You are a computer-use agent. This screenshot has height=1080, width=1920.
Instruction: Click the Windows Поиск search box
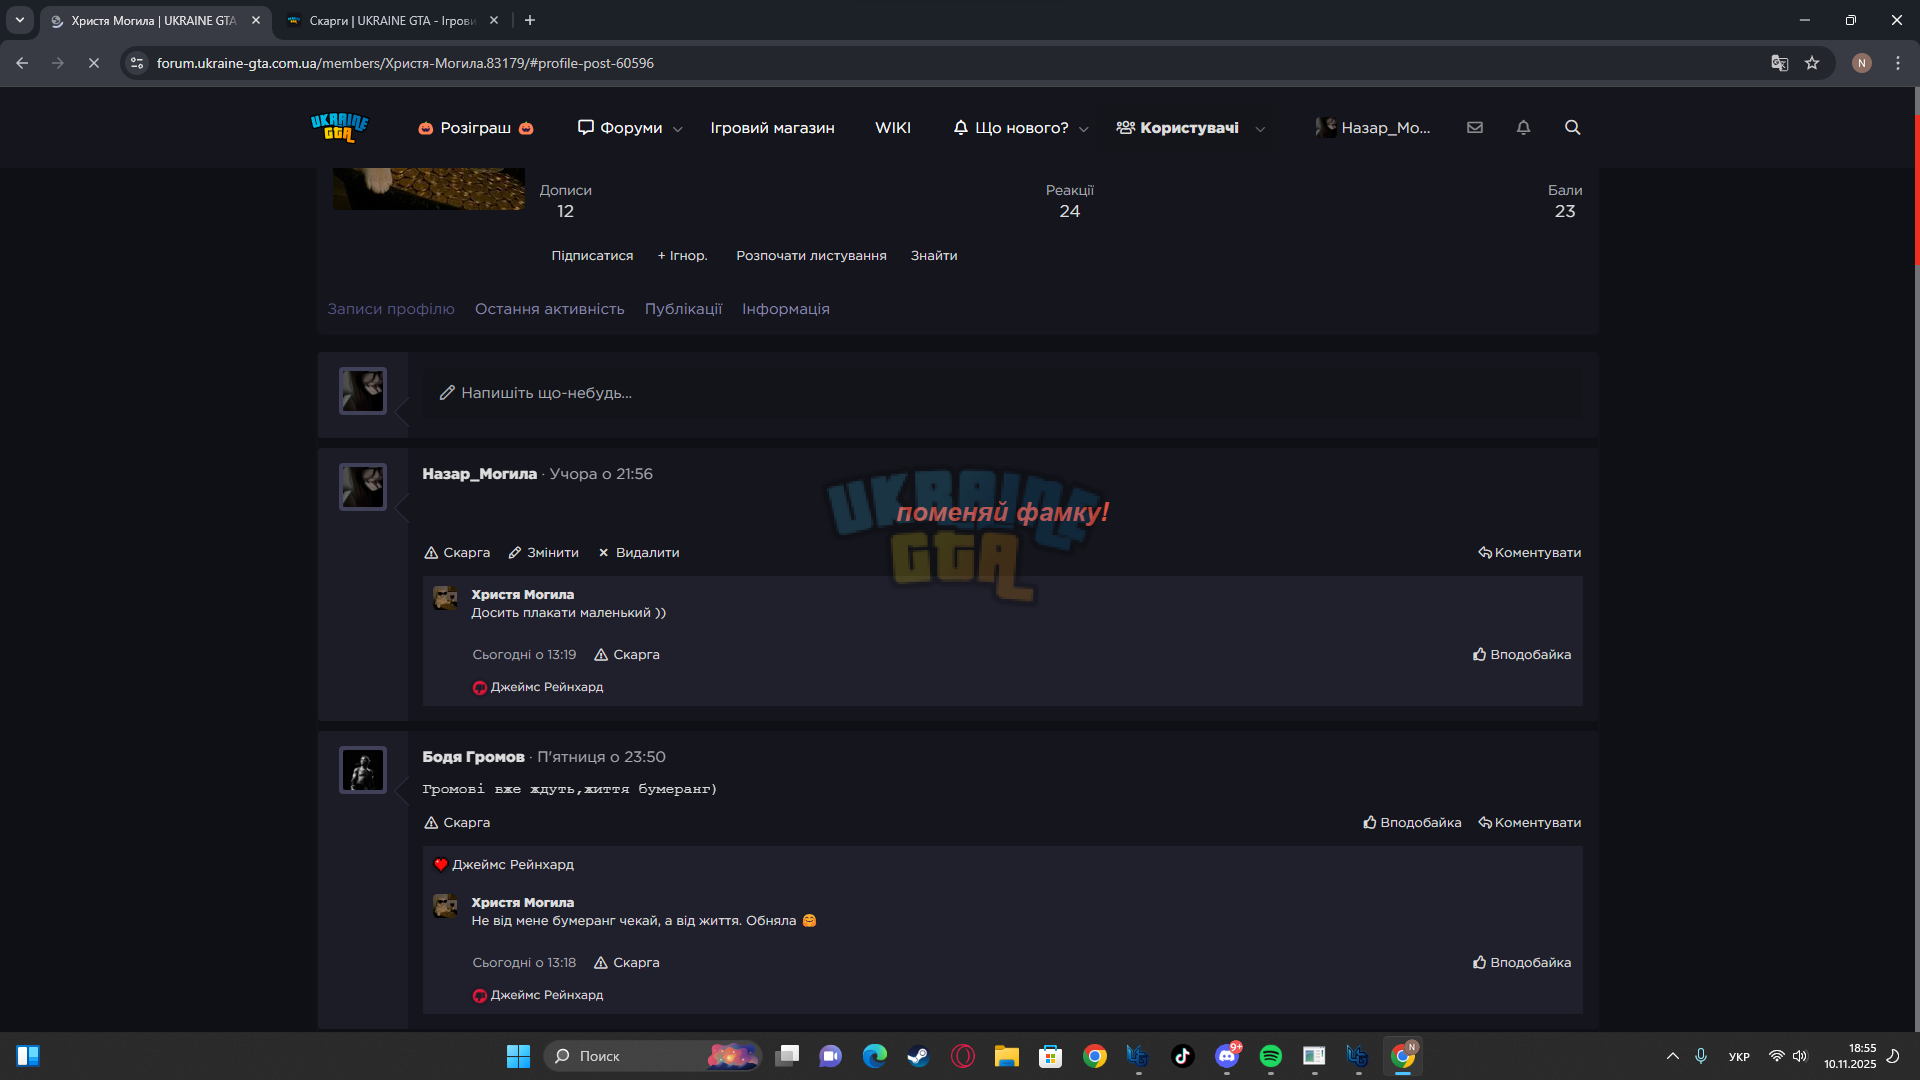tap(652, 1056)
